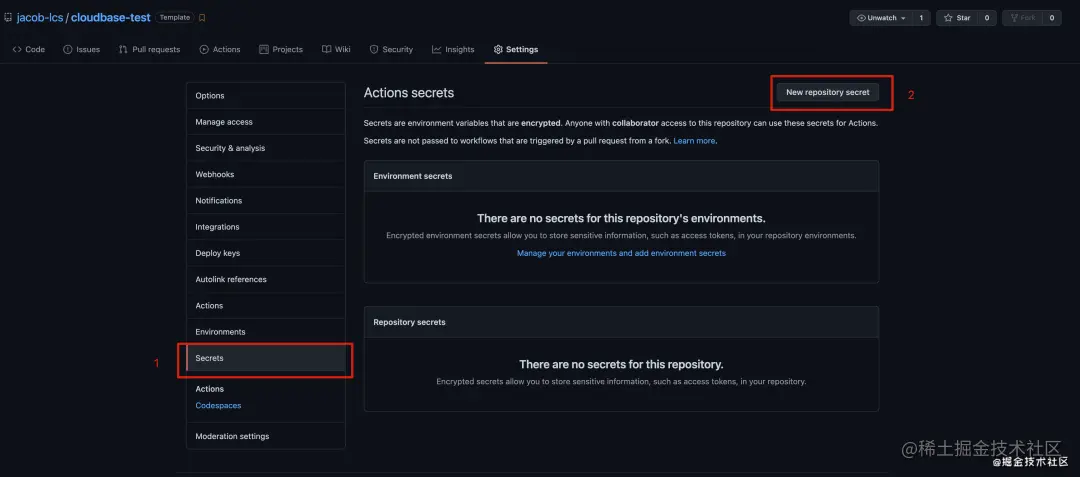Open the Insights tab
Screen dimensions: 1080x477
pyautogui.click(x=454, y=49)
